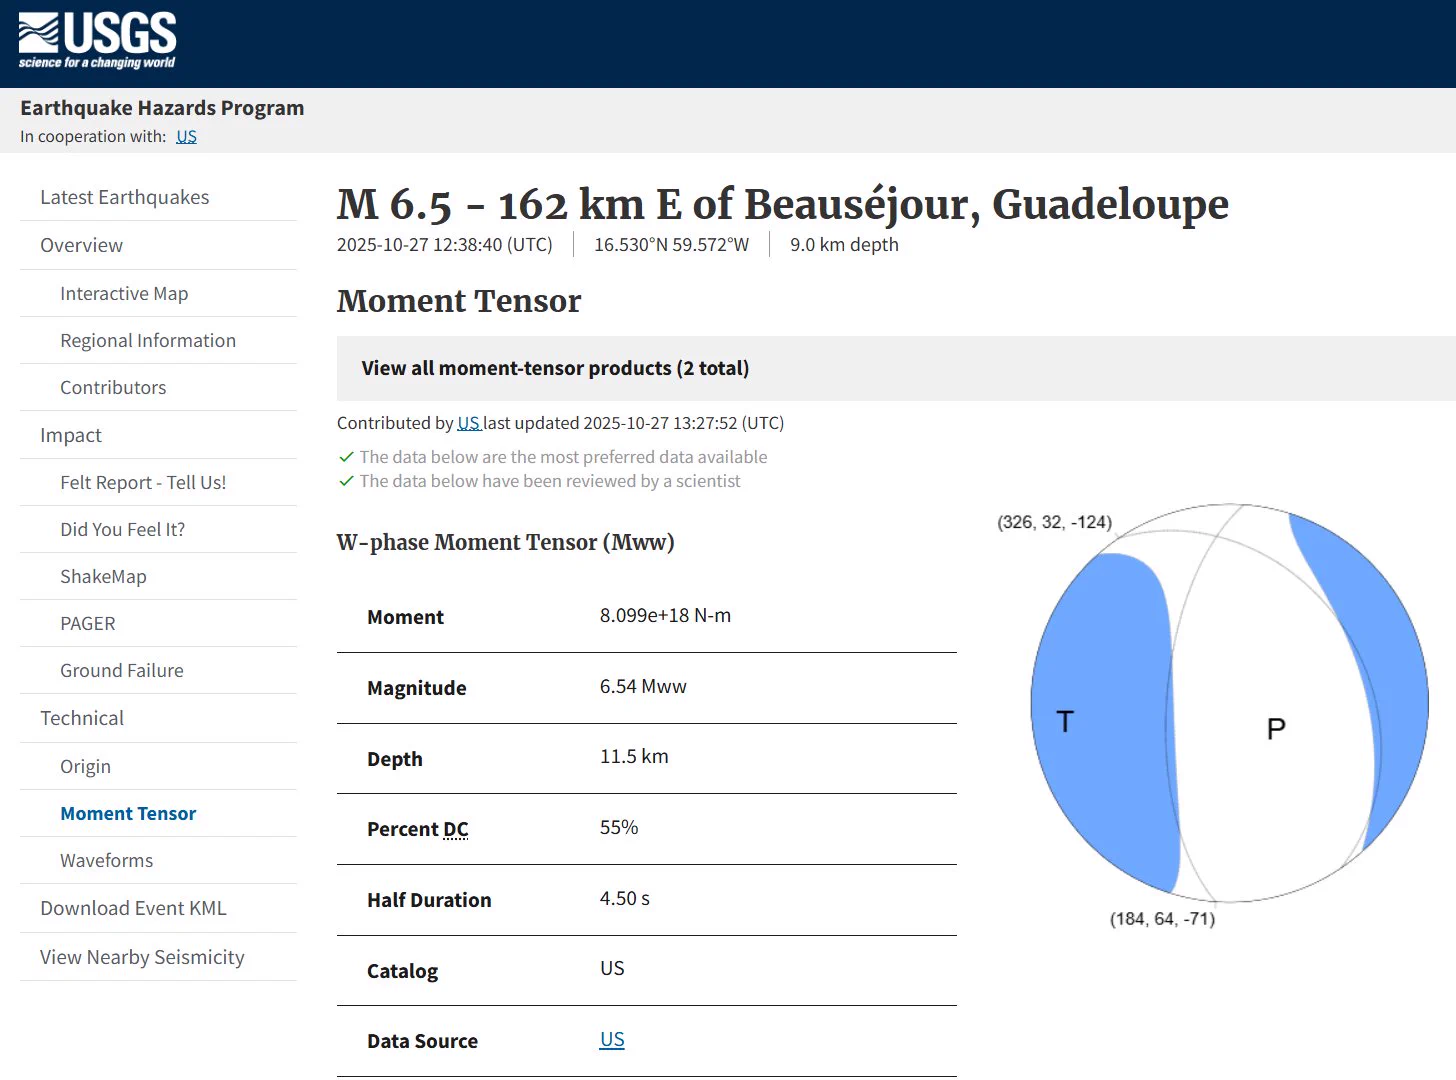The image size is (1456, 1080).
Task: Open the Origin page
Action: (86, 766)
